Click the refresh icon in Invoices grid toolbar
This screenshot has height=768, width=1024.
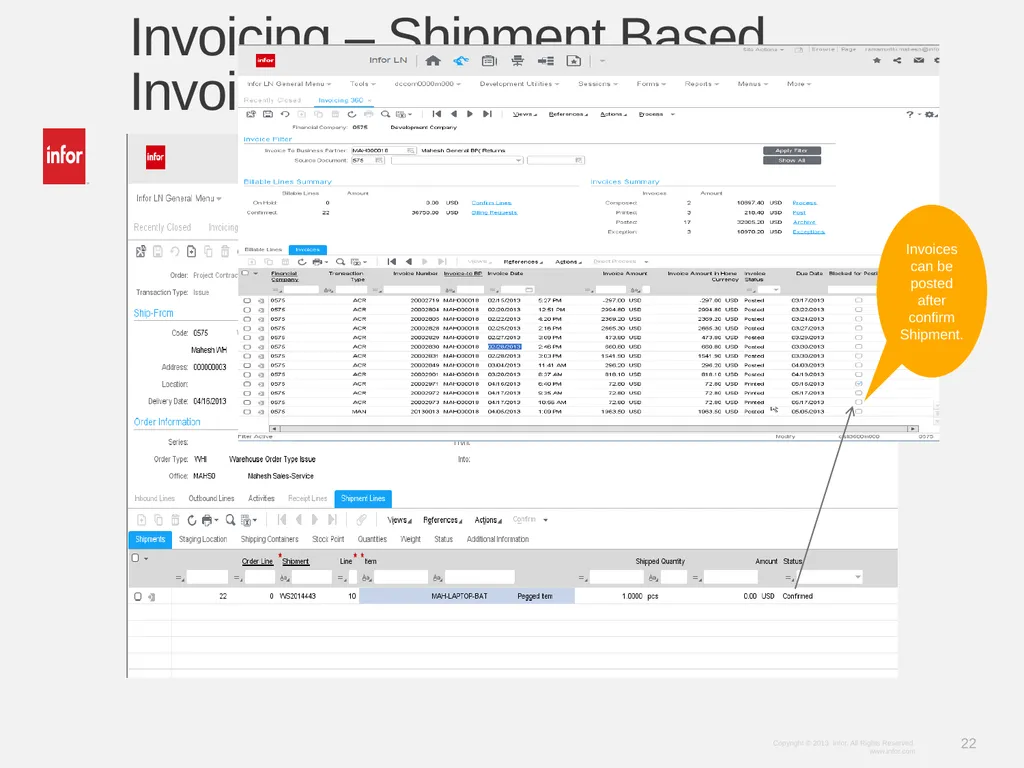pos(302,262)
